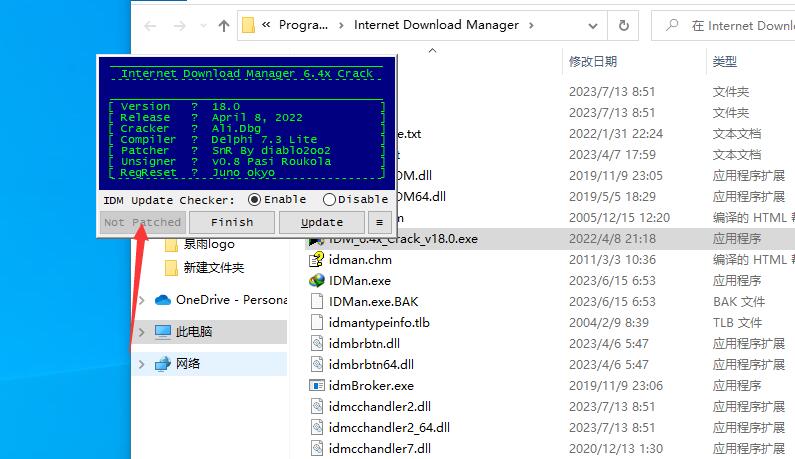795x459 pixels.
Task: Expand the 此电脑 tree node
Action: 141,332
